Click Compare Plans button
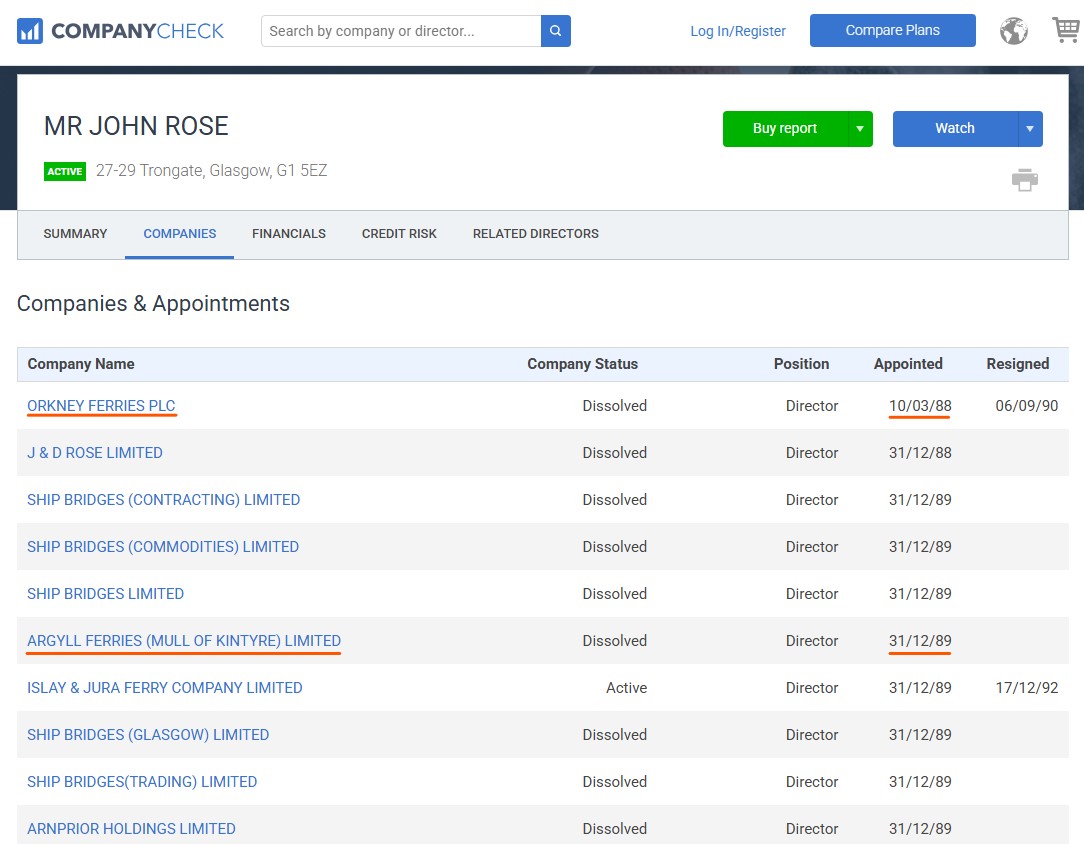This screenshot has width=1084, height=844. 893,30
